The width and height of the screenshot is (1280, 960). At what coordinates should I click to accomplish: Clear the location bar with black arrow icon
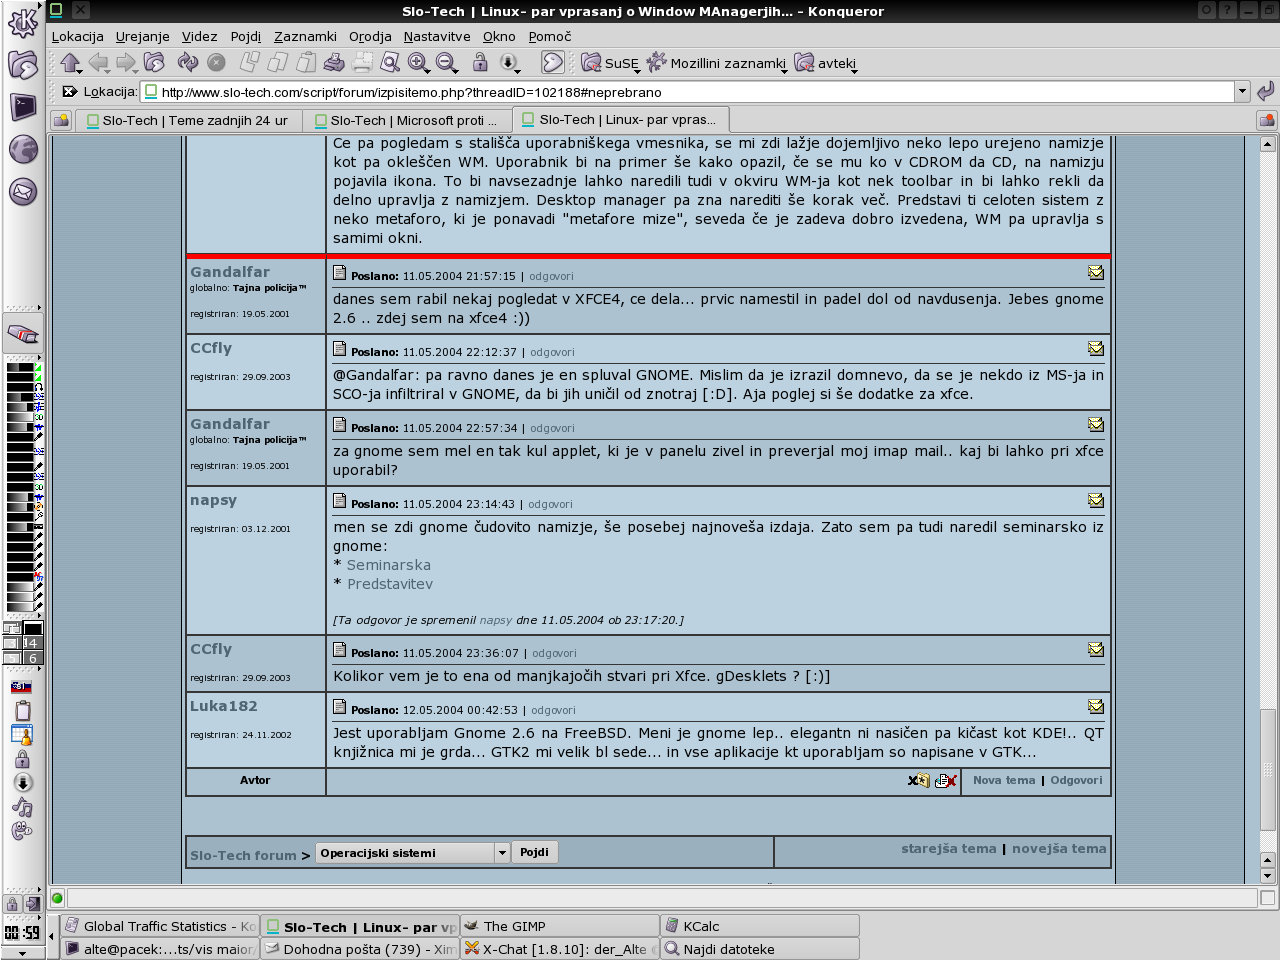pyautogui.click(x=70, y=91)
